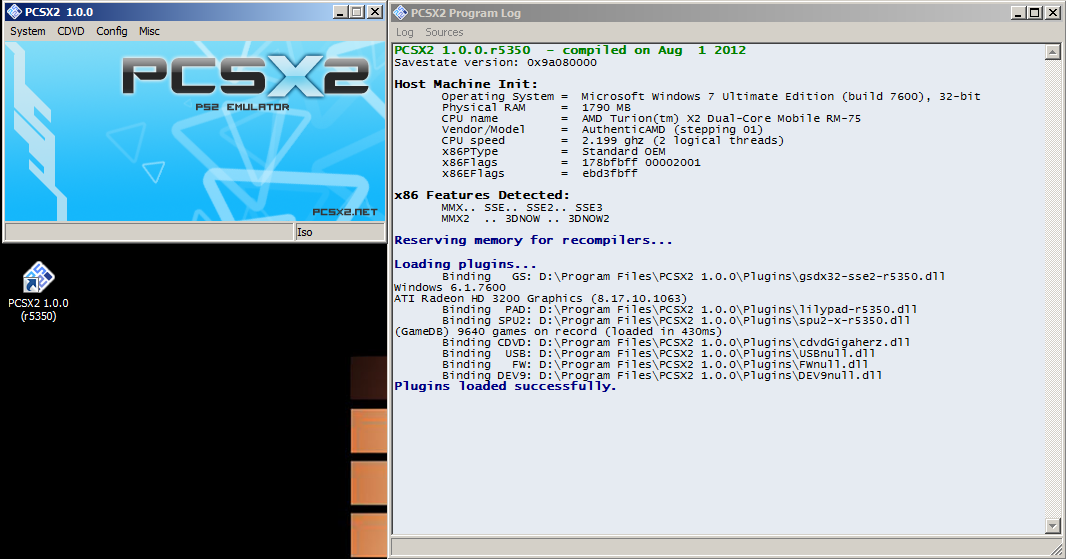Click the Program Log scrollbar down arrow

(1052, 526)
